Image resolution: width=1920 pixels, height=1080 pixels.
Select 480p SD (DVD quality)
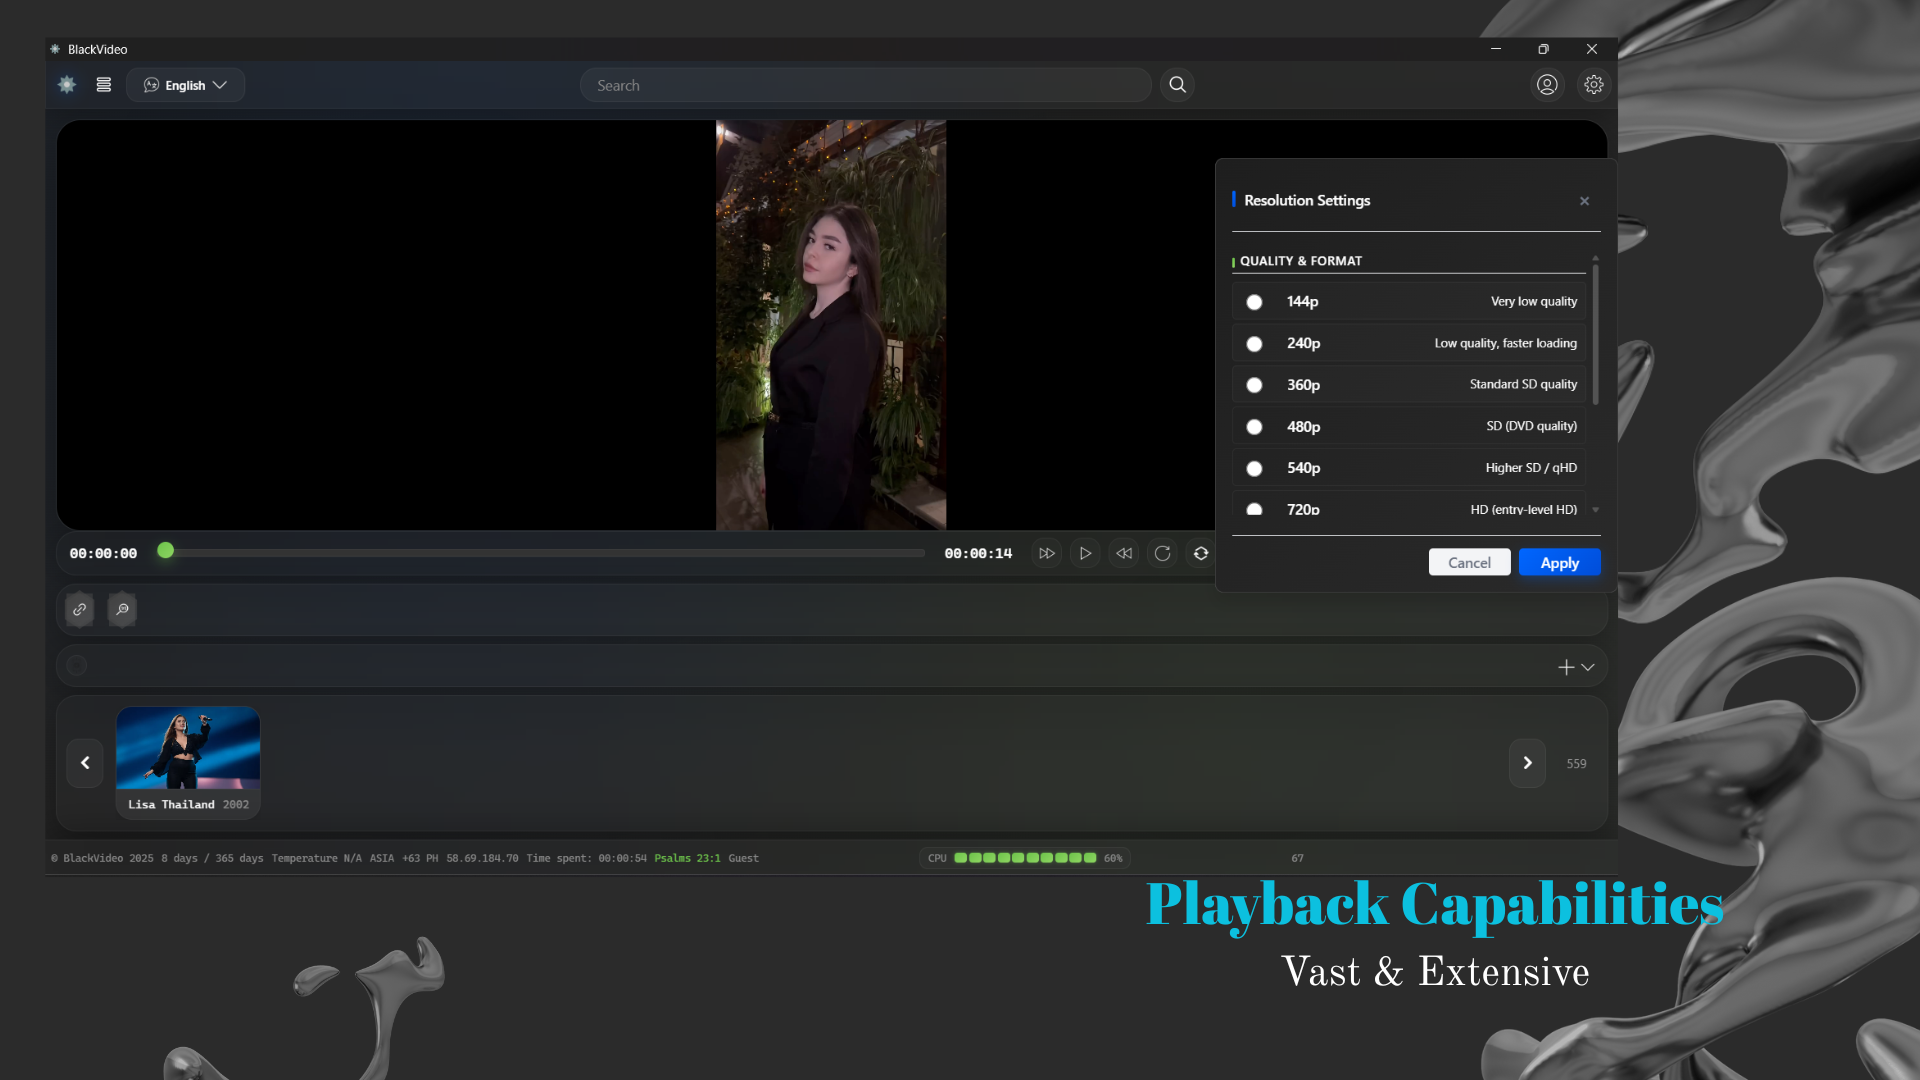(1253, 426)
